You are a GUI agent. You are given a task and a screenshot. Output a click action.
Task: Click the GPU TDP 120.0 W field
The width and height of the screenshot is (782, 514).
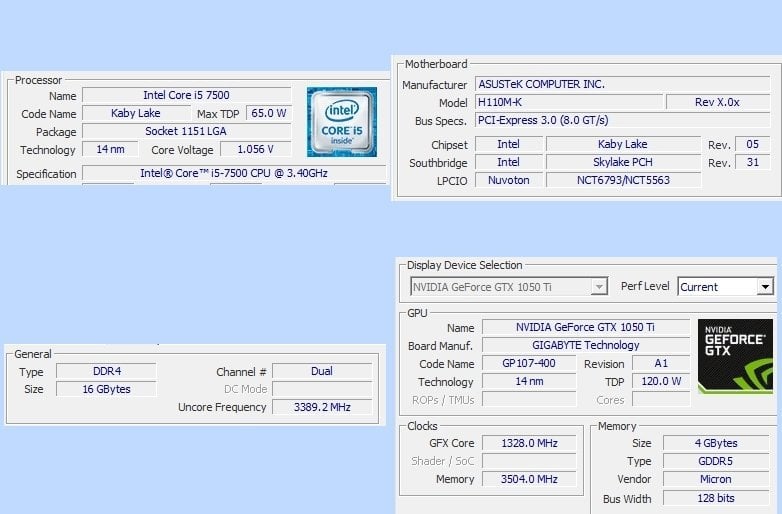[661, 381]
